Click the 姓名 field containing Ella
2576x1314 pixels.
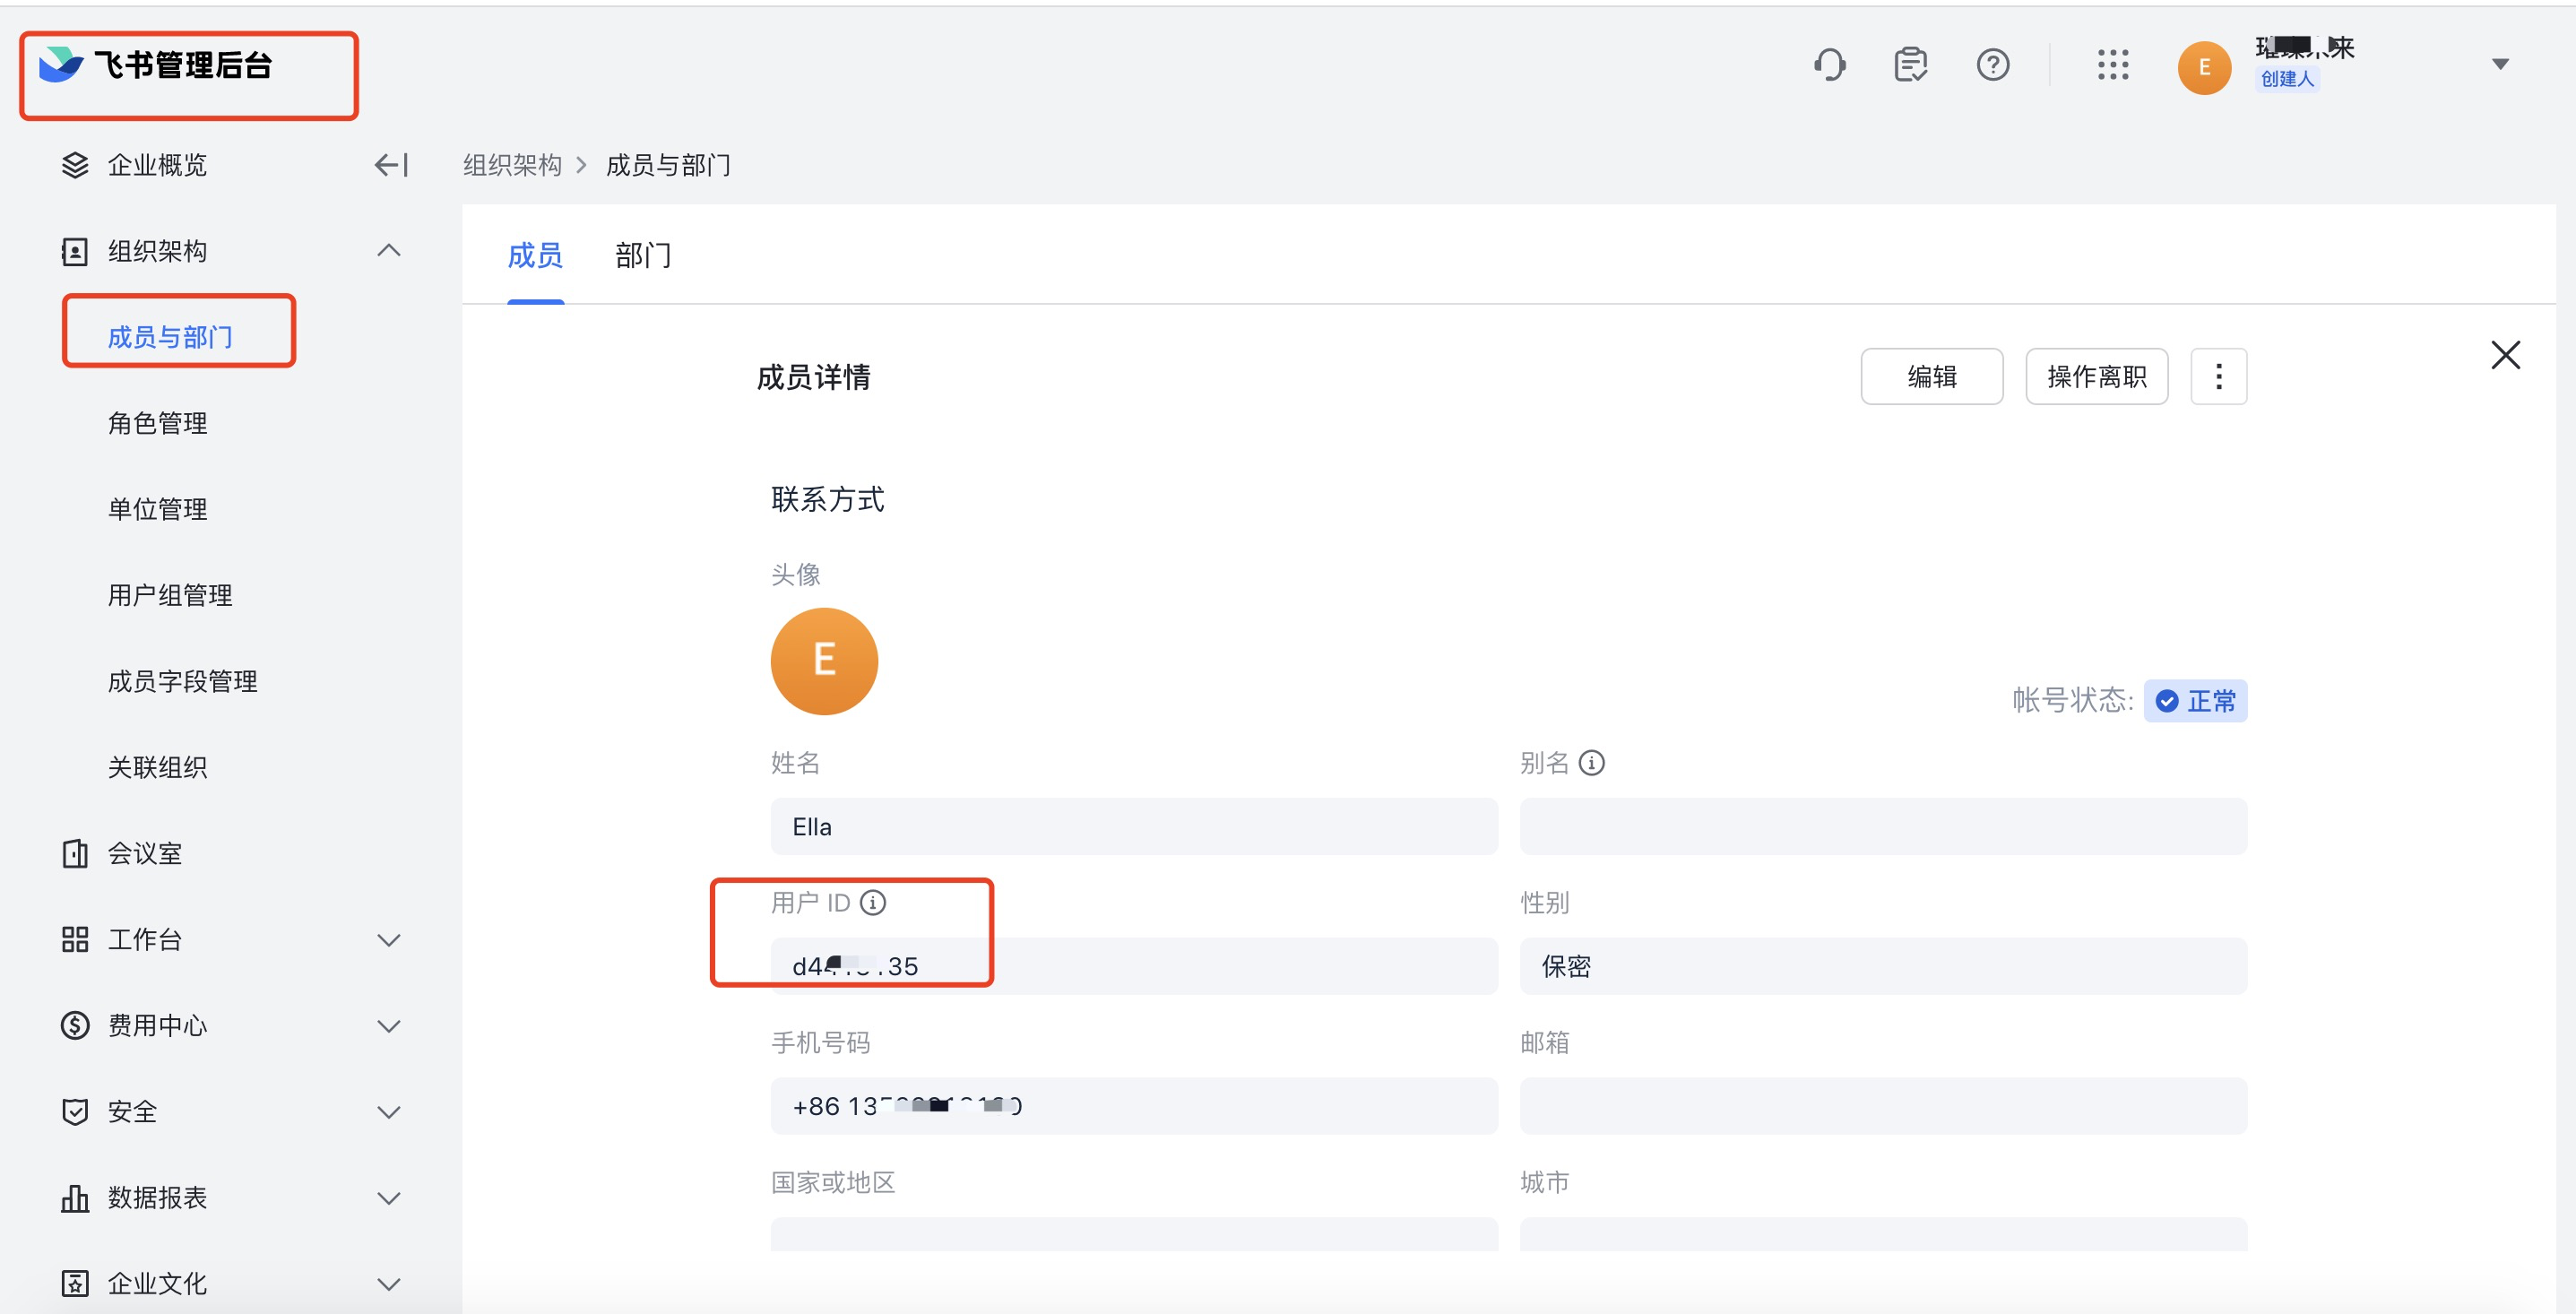coord(1133,827)
